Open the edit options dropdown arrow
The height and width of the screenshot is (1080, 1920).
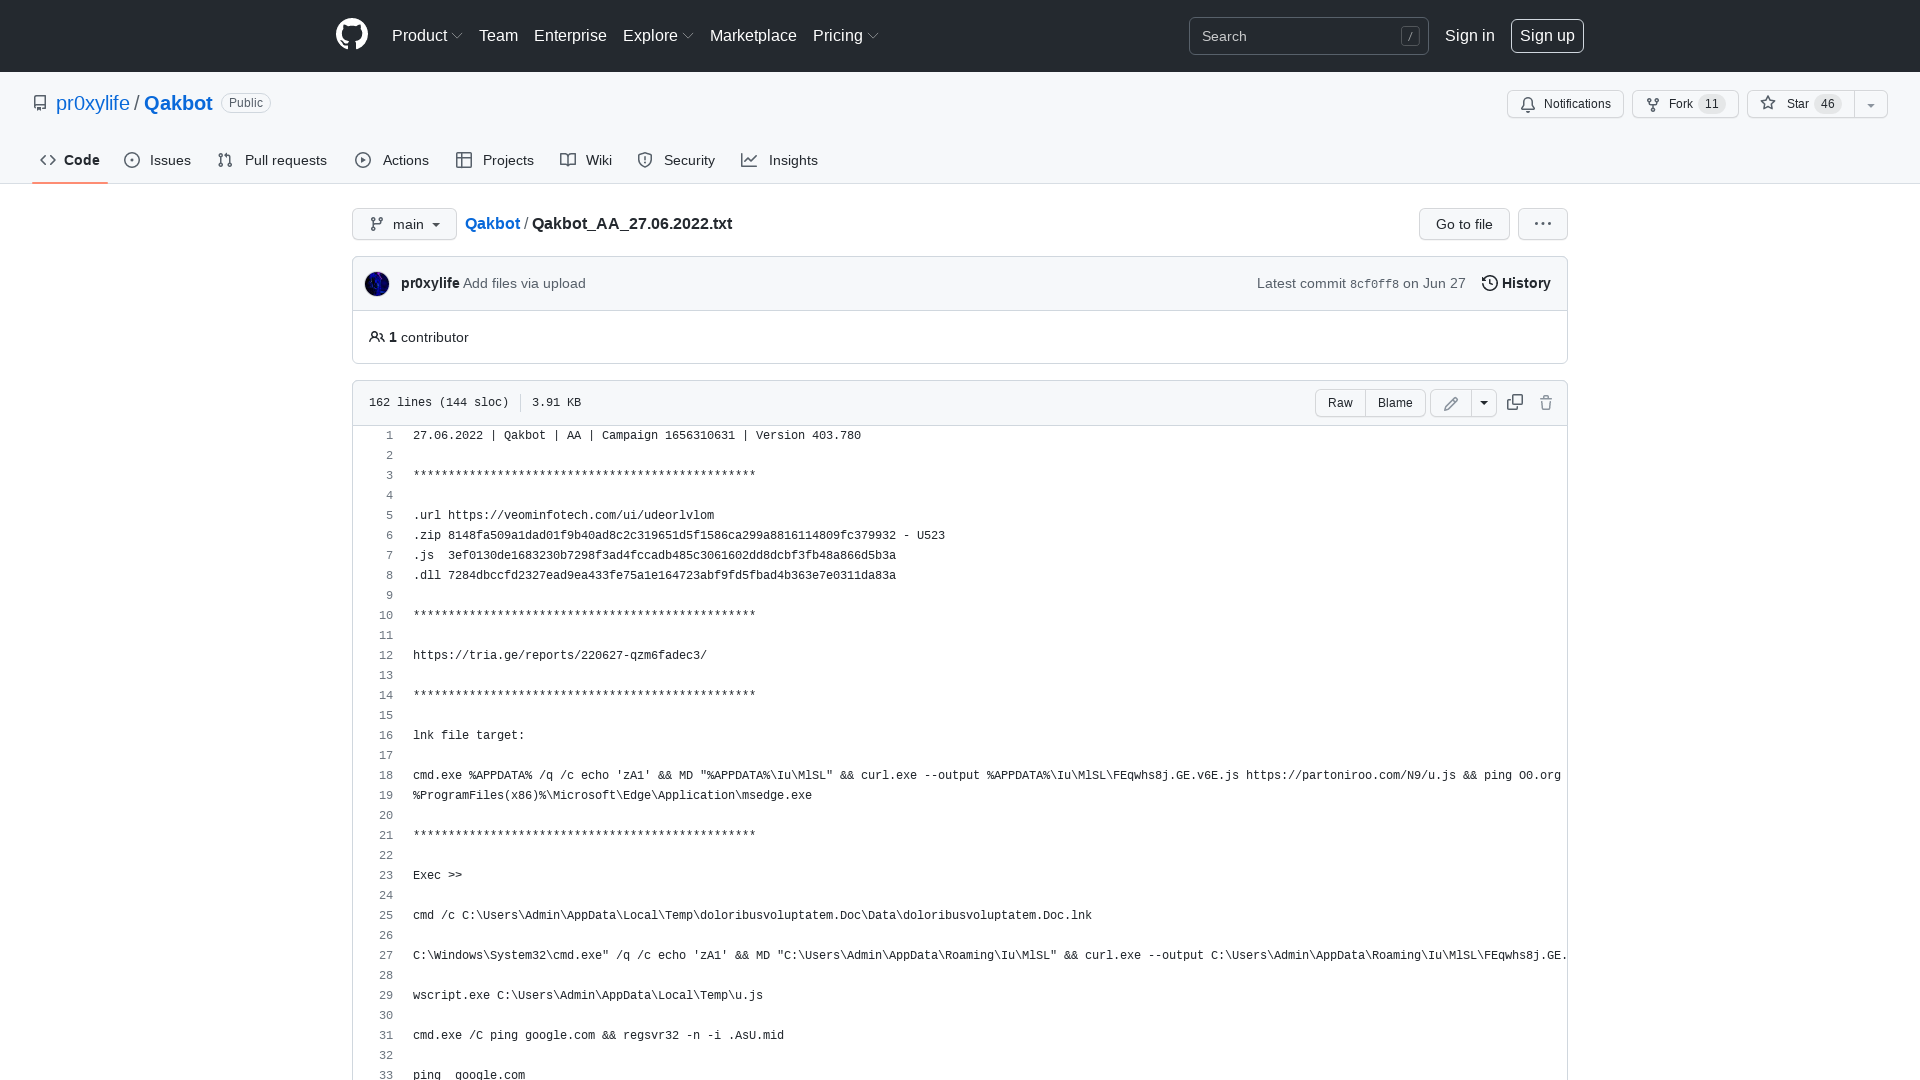tap(1483, 402)
